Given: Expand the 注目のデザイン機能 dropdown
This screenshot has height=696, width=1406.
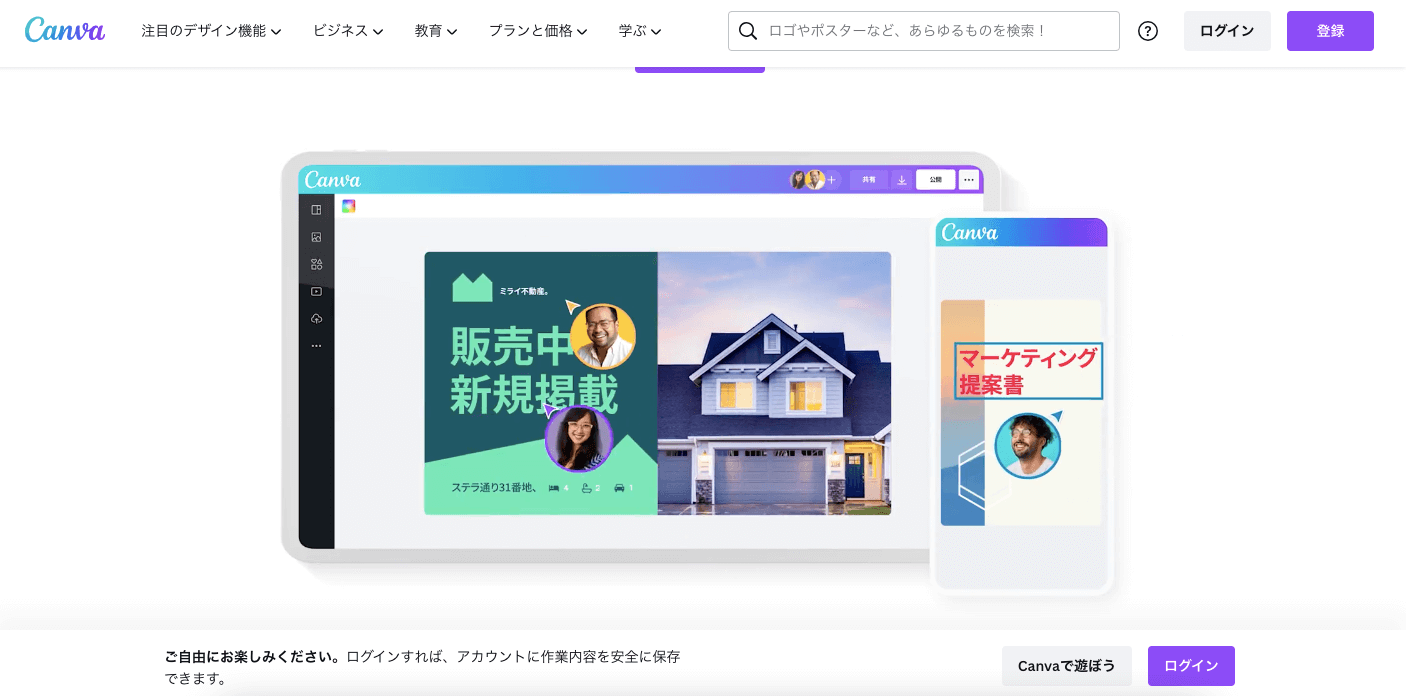Looking at the screenshot, I should 211,31.
